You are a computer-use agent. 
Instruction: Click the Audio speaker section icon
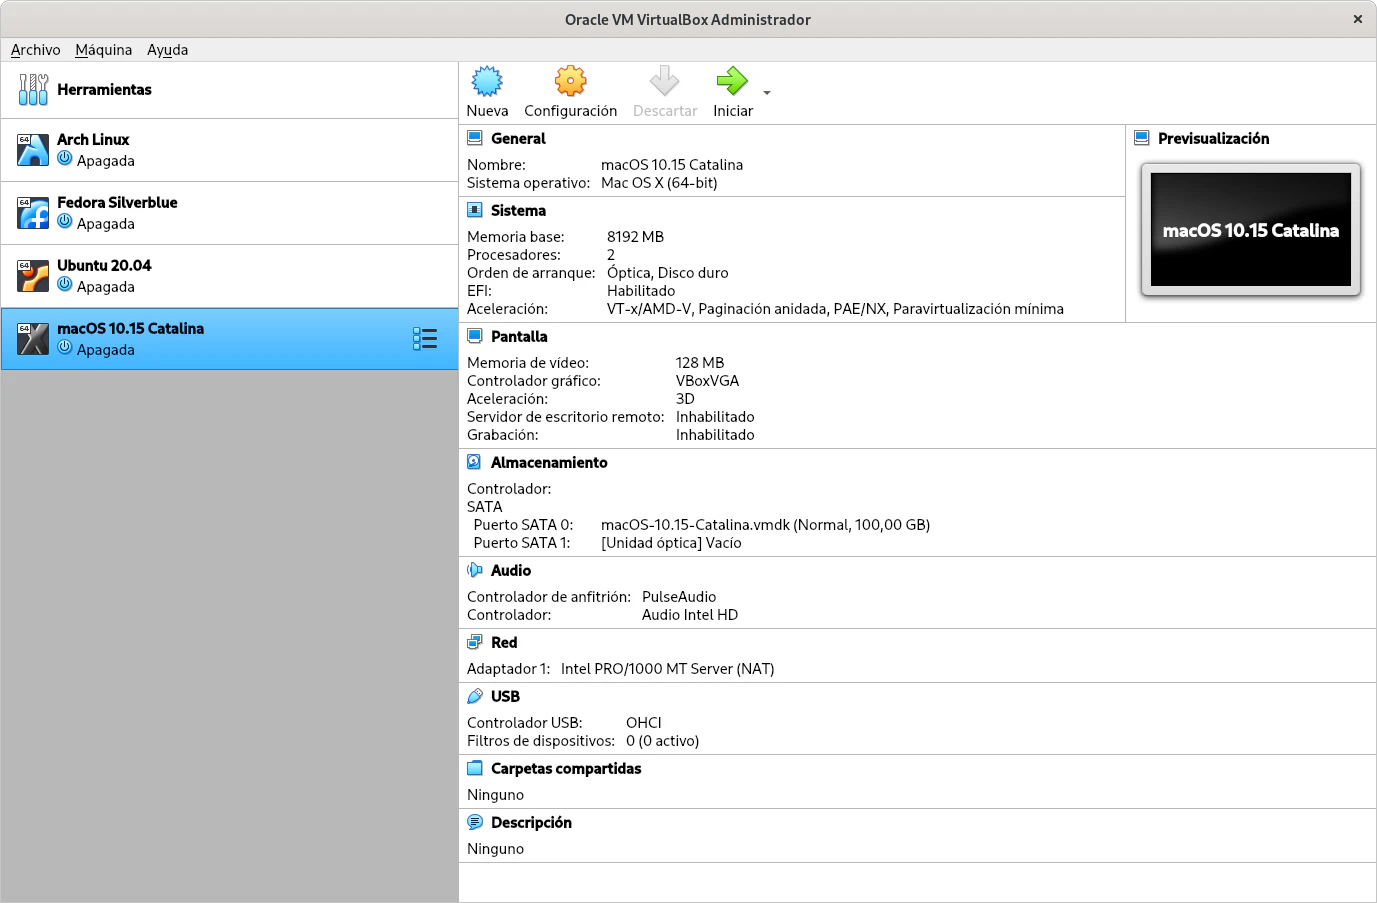pos(475,570)
